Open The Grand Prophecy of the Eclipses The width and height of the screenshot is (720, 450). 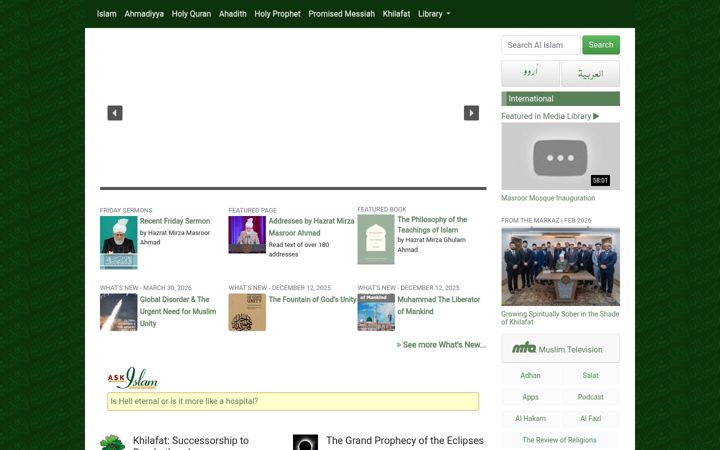click(x=405, y=441)
